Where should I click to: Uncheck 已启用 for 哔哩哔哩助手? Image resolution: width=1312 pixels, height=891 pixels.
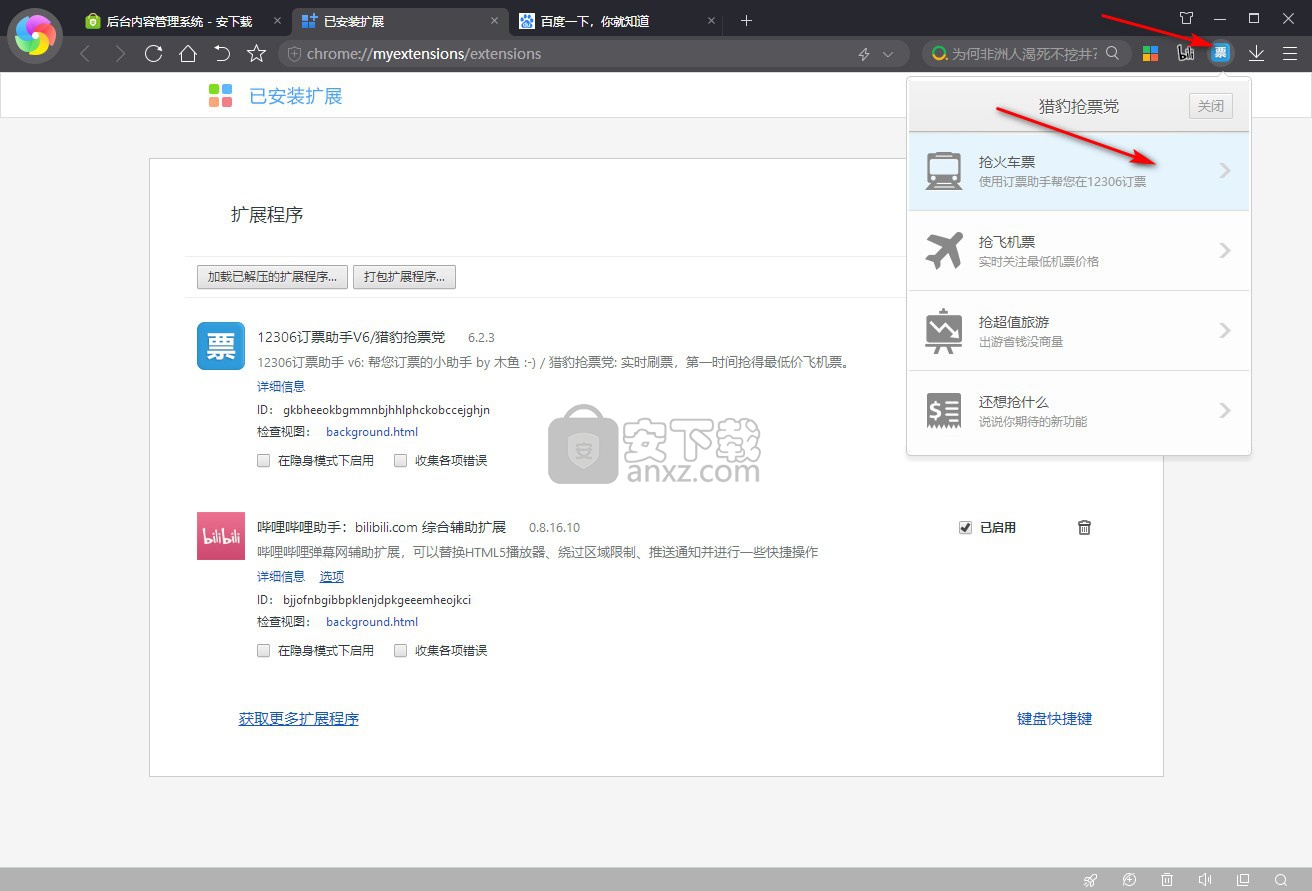point(965,528)
